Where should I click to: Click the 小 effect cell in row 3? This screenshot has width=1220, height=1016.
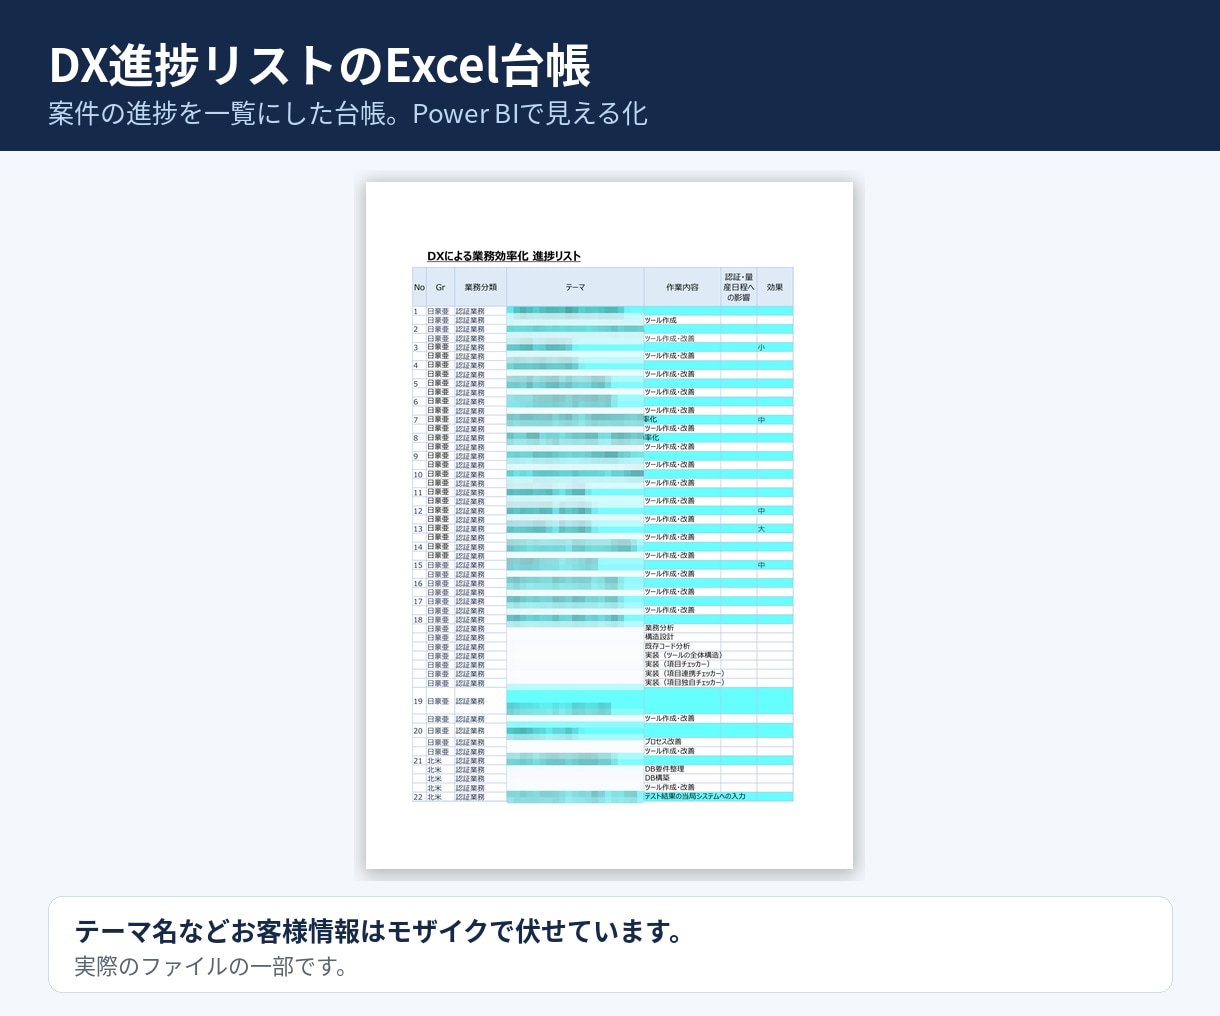[x=775, y=347]
